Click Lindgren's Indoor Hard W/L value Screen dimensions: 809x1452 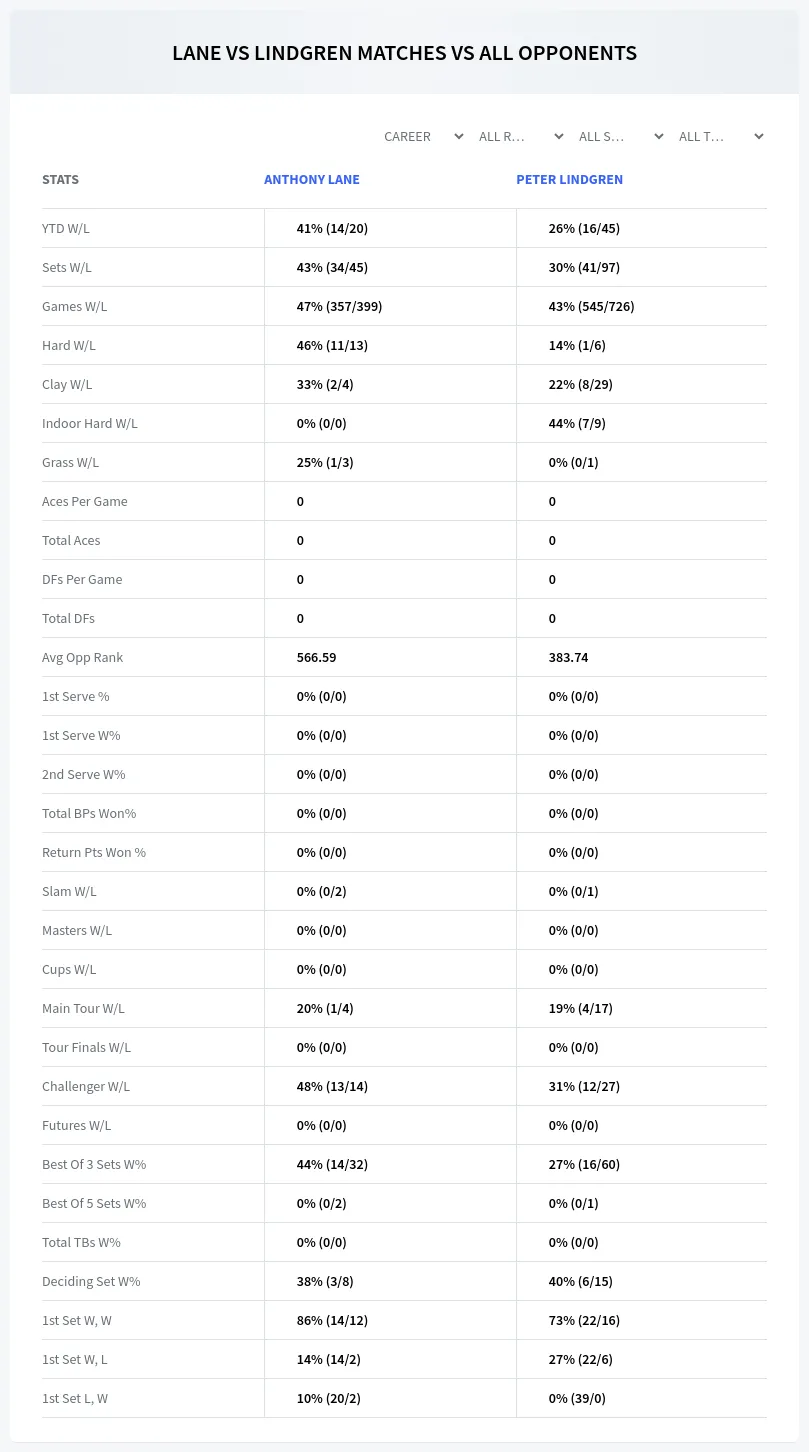point(577,424)
